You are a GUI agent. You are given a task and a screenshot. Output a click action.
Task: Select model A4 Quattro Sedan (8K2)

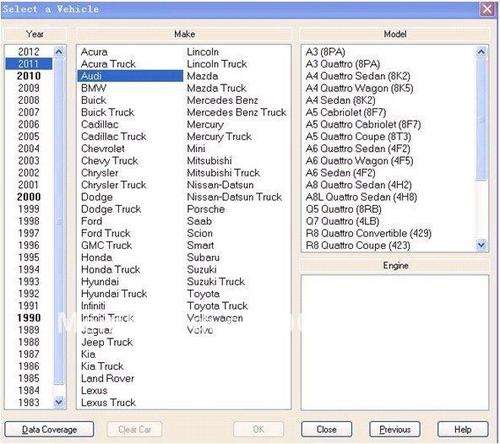click(x=358, y=76)
